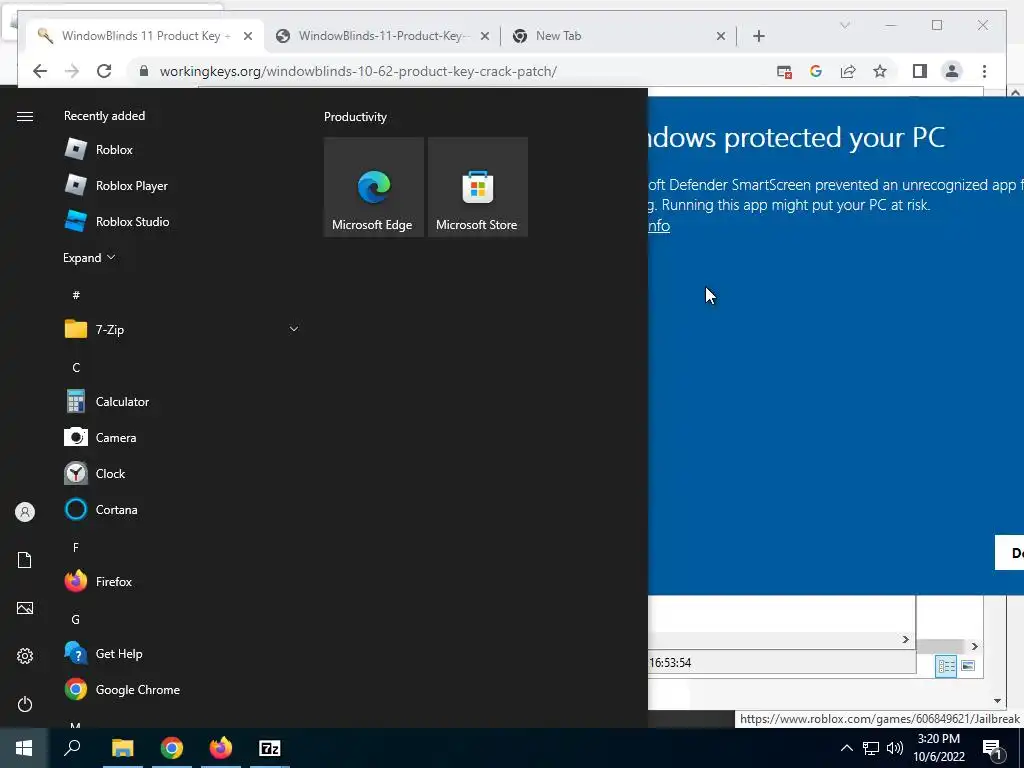Open the Chrome tab search chevron
The width and height of the screenshot is (1024, 768).
[x=845, y=25]
